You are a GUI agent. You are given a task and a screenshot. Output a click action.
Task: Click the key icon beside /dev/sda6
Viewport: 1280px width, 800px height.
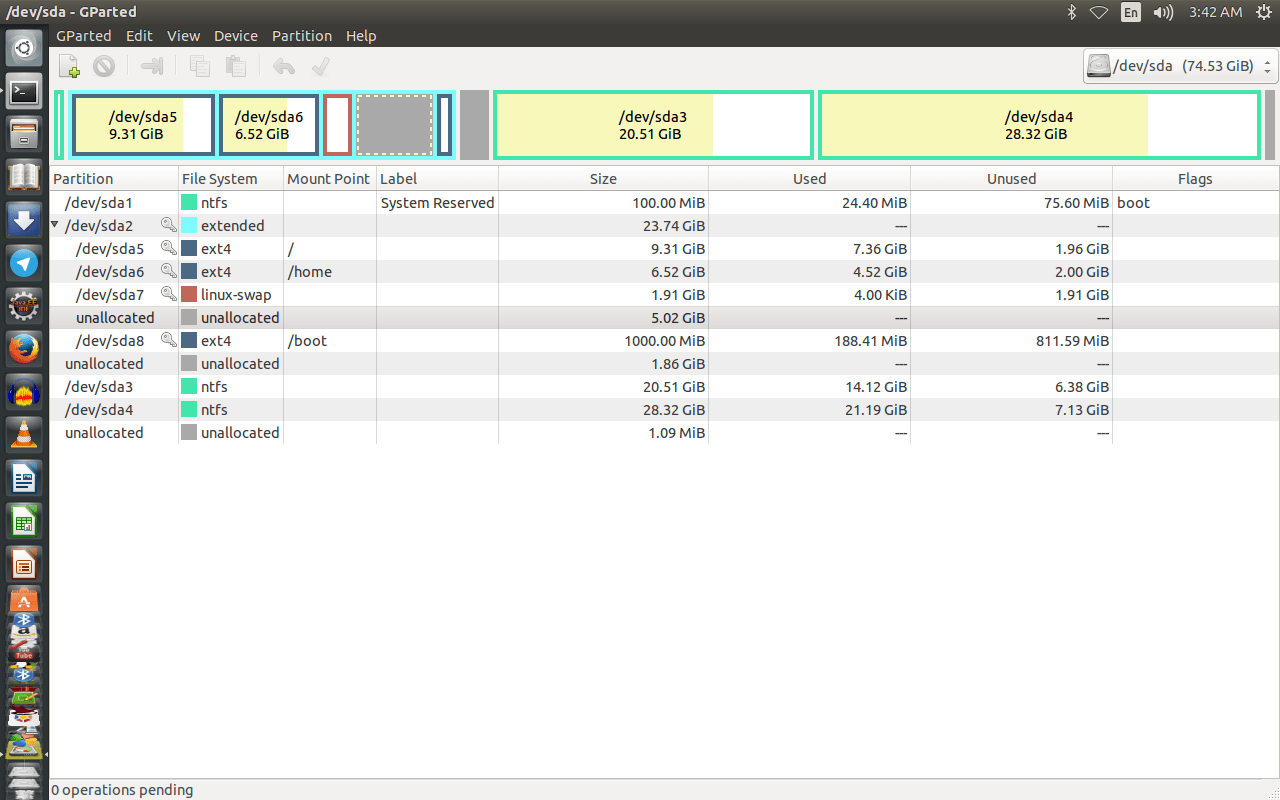point(168,271)
